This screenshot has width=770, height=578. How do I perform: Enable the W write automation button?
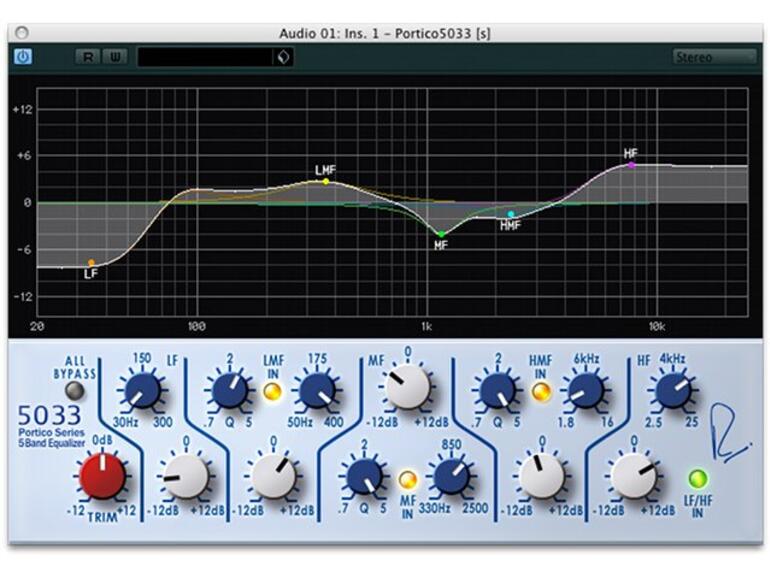[x=115, y=57]
